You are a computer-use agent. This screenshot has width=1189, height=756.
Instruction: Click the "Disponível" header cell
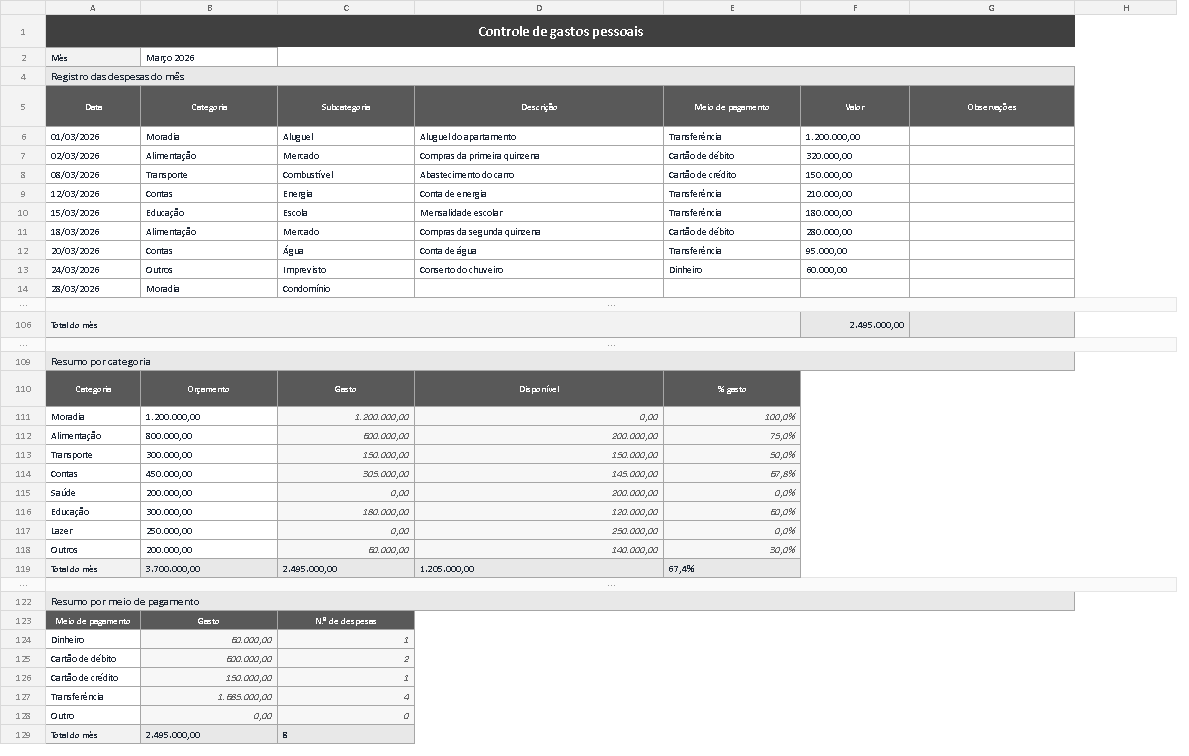coord(538,389)
